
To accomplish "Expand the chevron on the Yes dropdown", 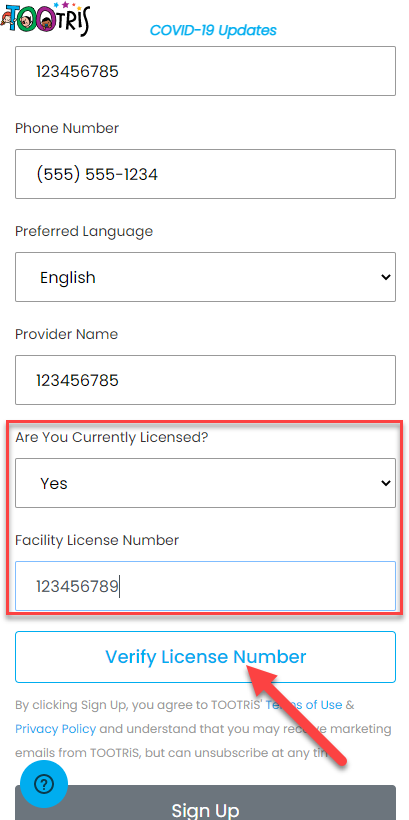I will click(x=385, y=483).
